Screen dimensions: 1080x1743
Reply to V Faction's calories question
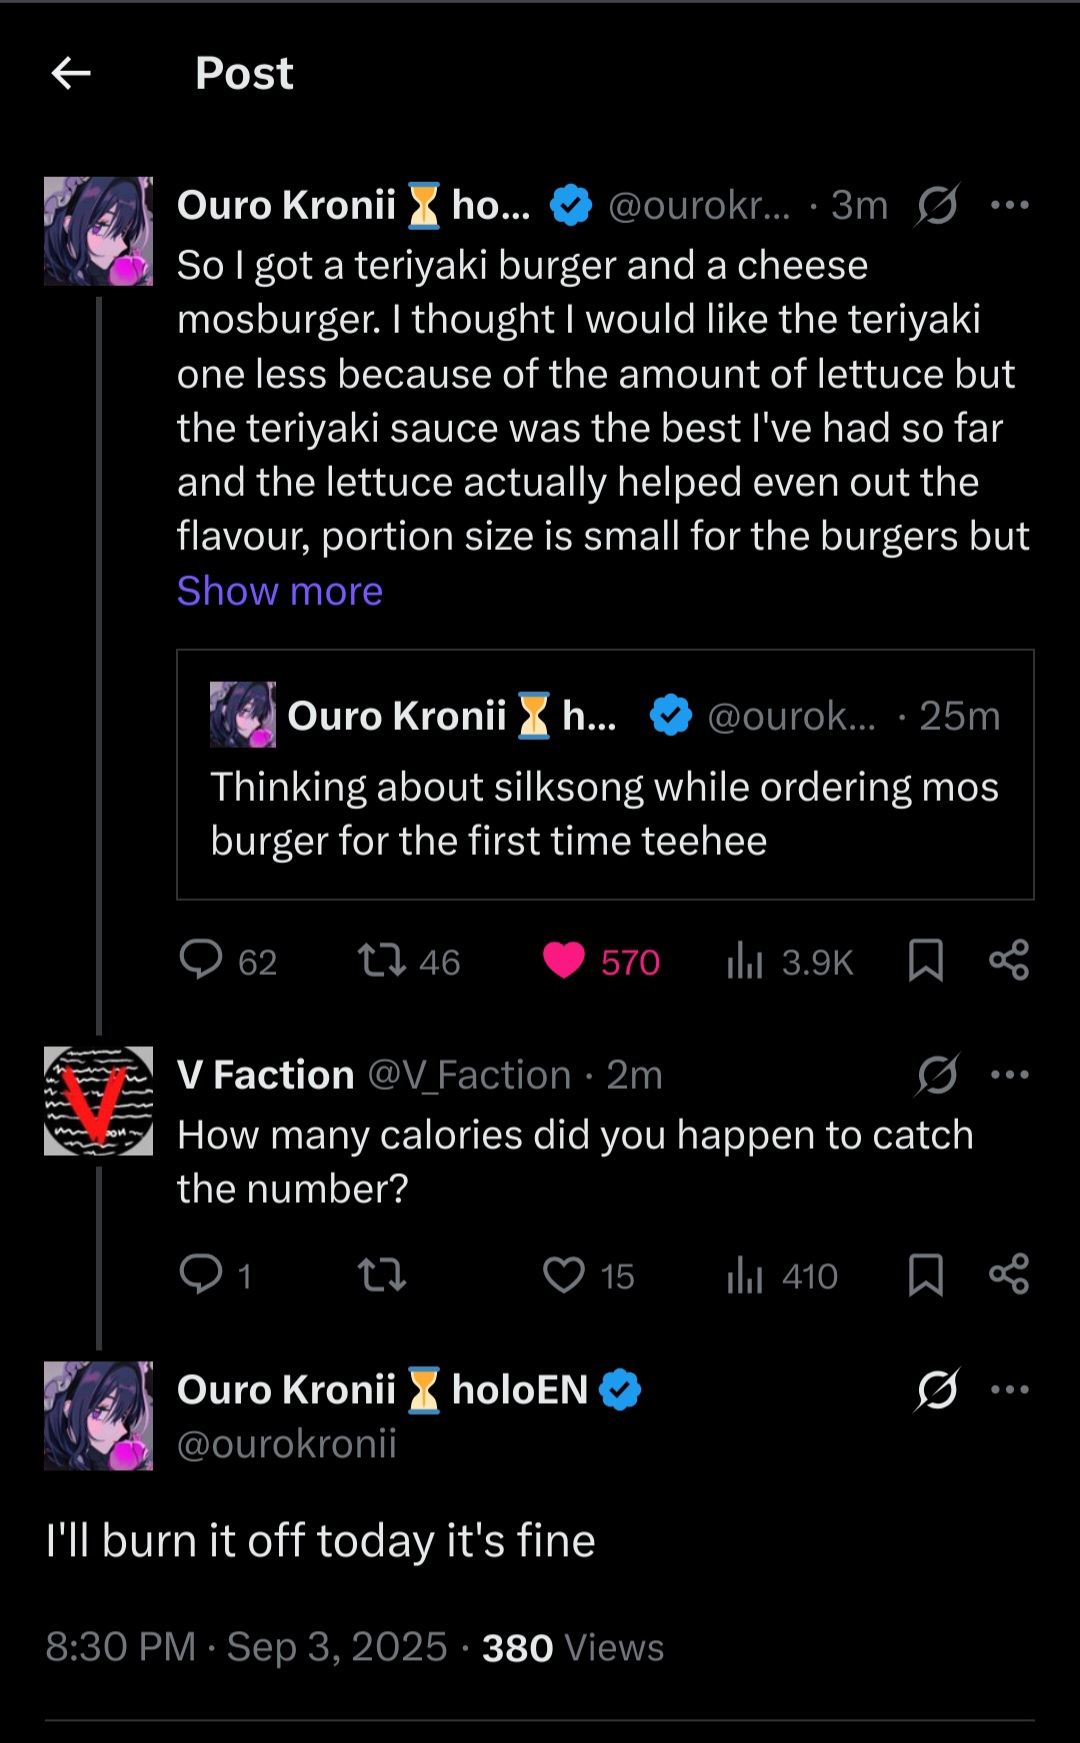201,1275
